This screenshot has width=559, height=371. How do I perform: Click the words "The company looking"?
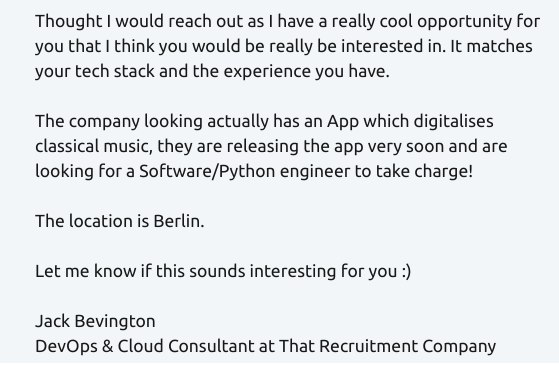119,122
